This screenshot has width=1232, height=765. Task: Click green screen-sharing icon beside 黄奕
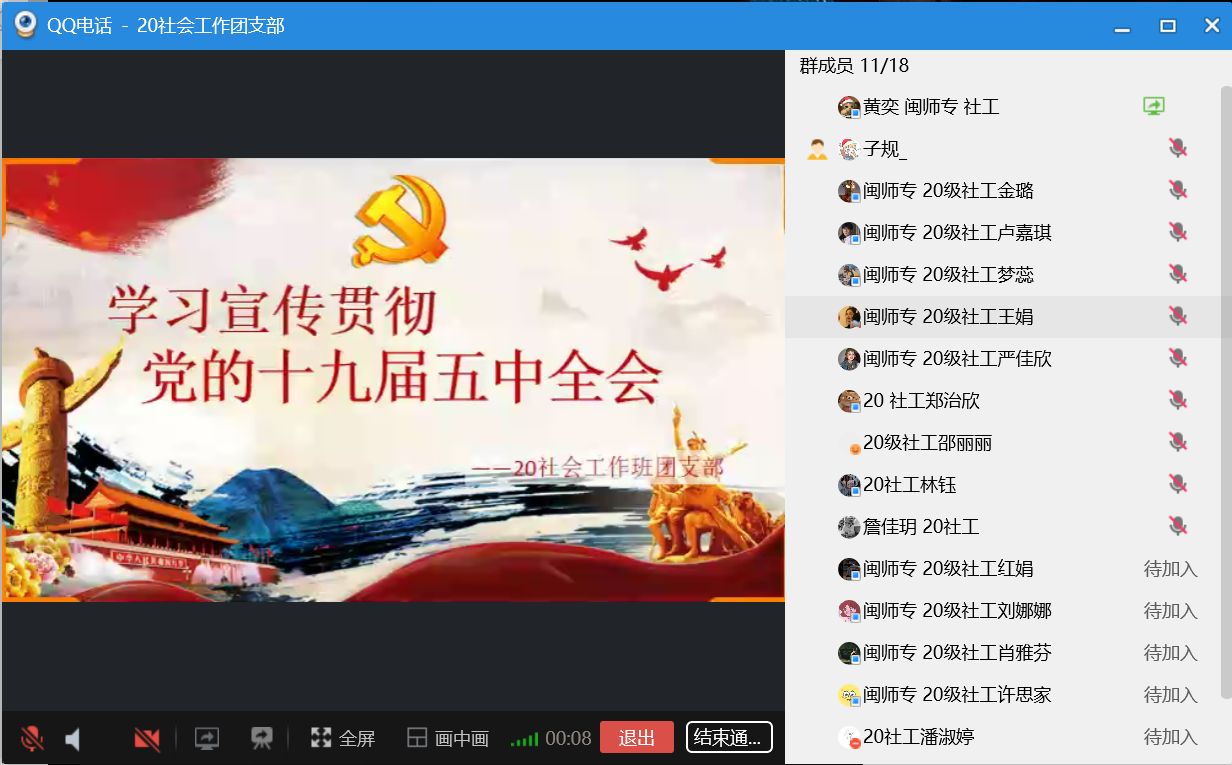point(1154,106)
